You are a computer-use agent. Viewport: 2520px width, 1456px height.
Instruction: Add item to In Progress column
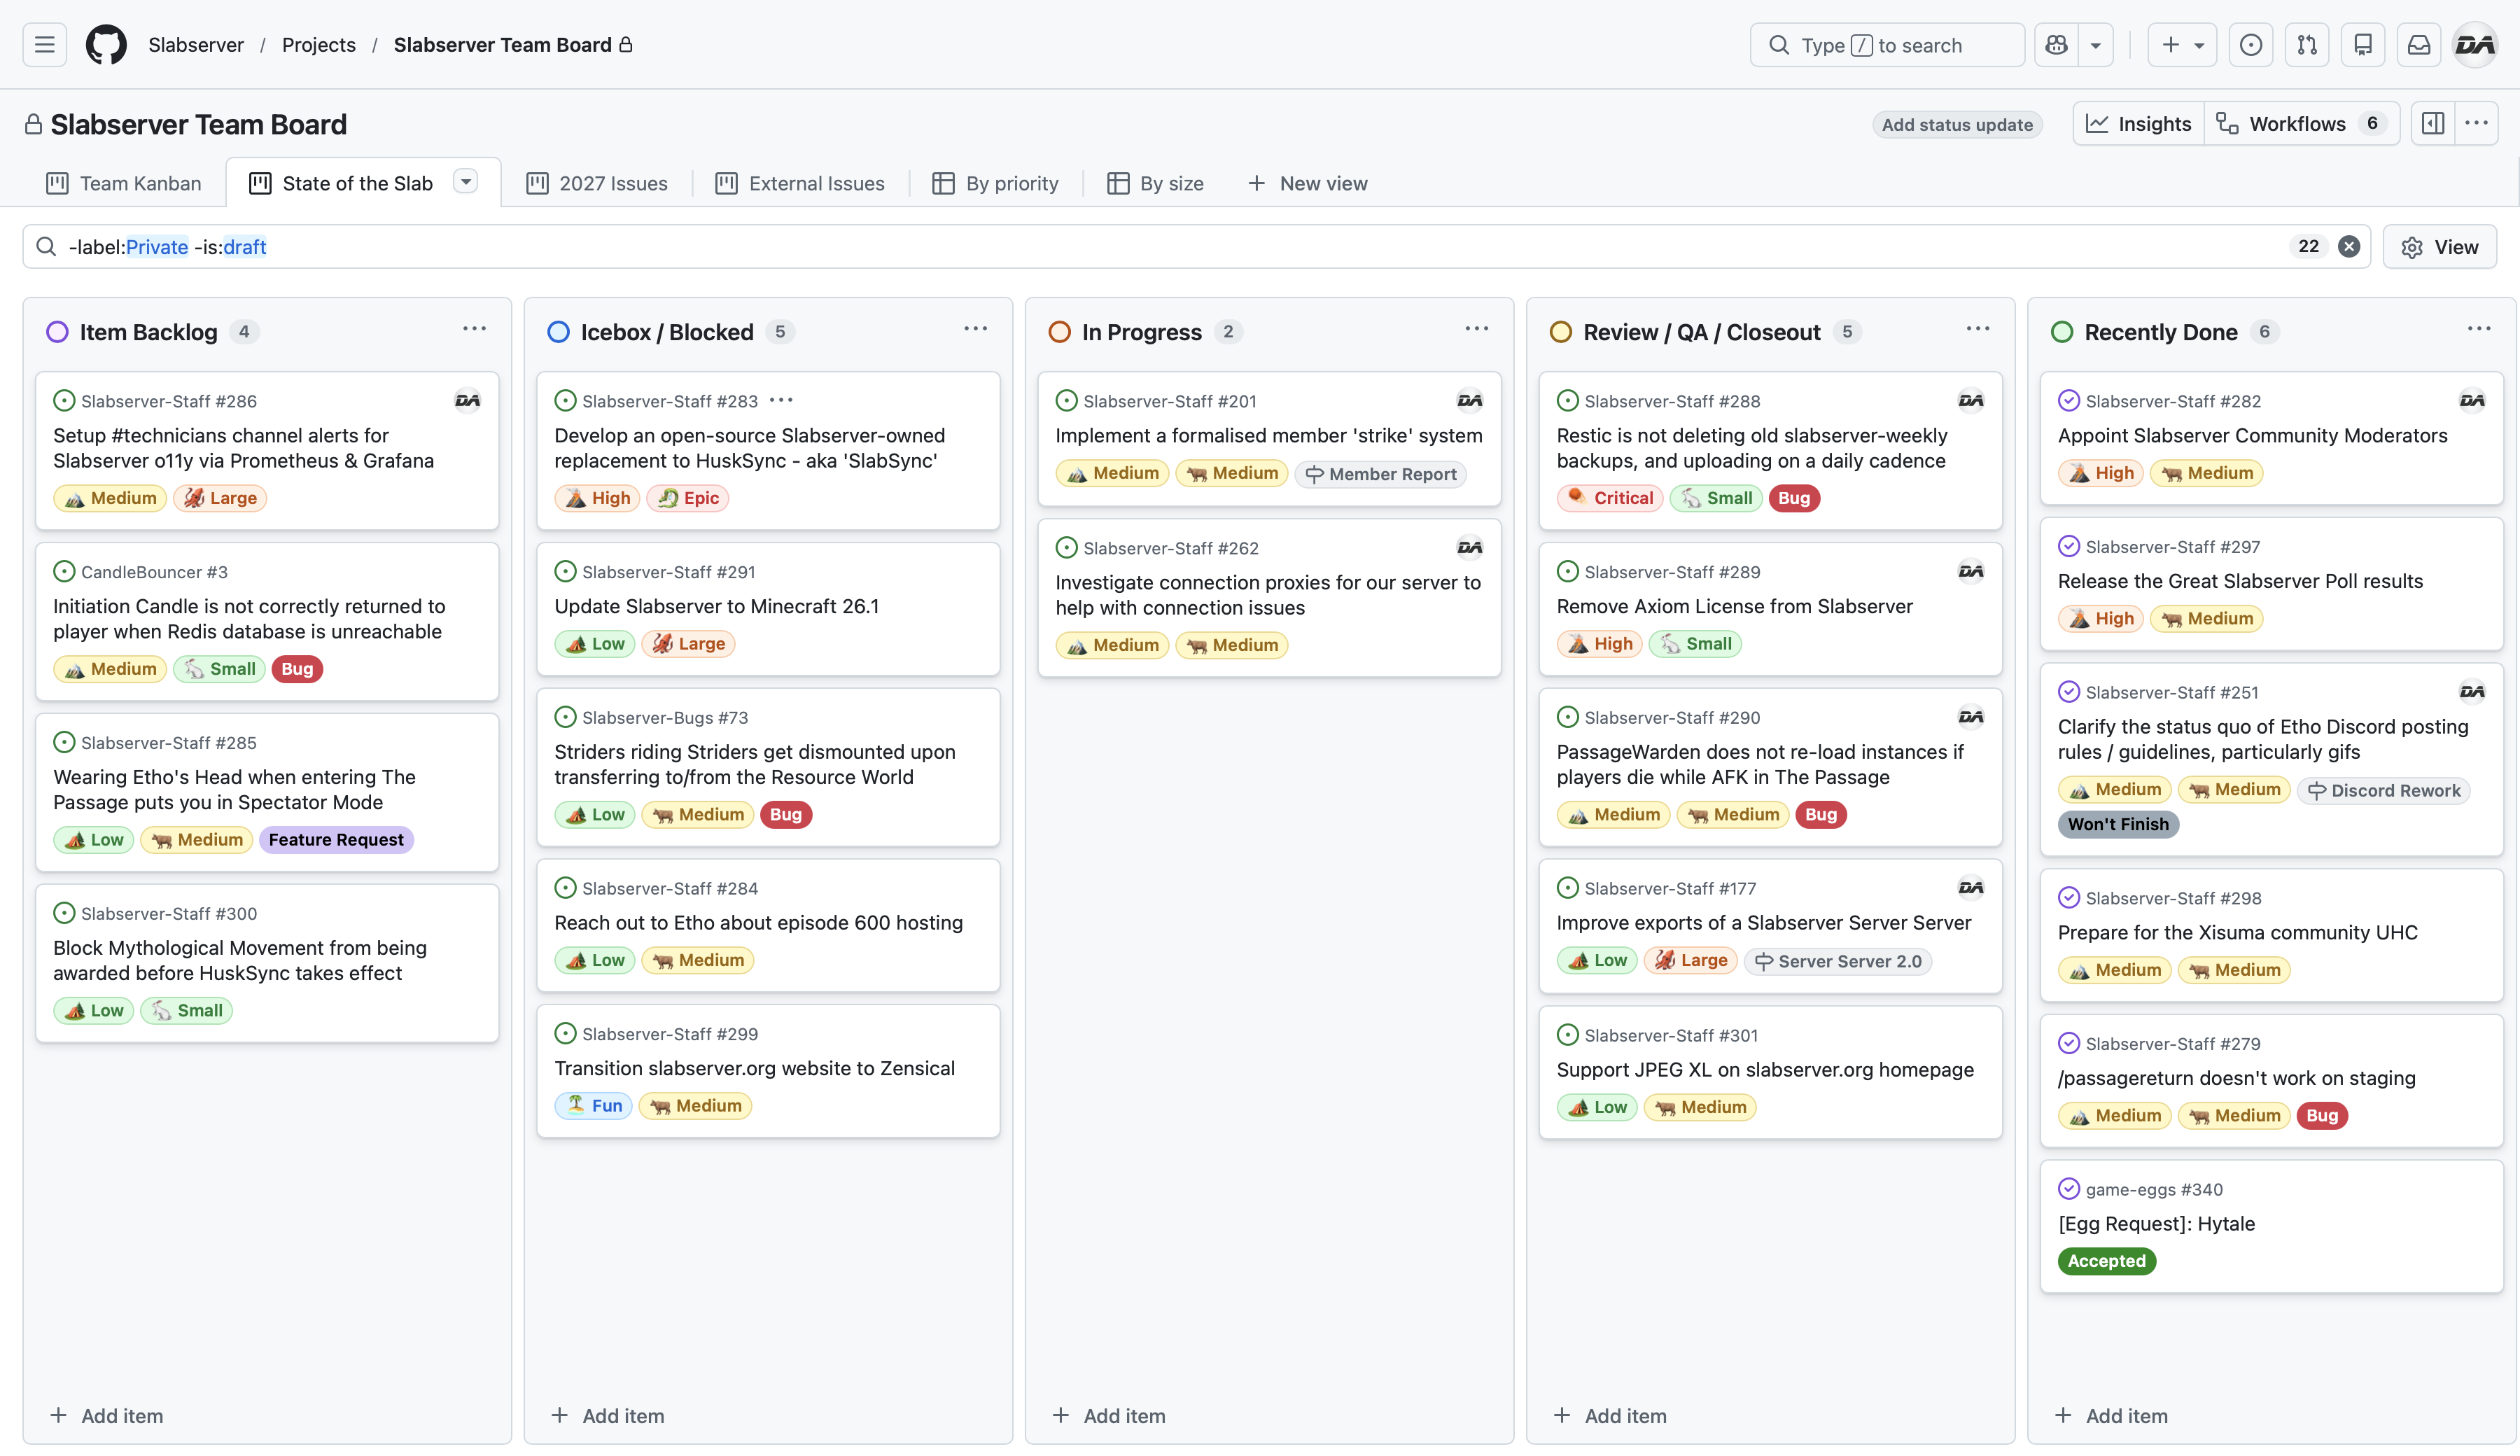click(1109, 1415)
